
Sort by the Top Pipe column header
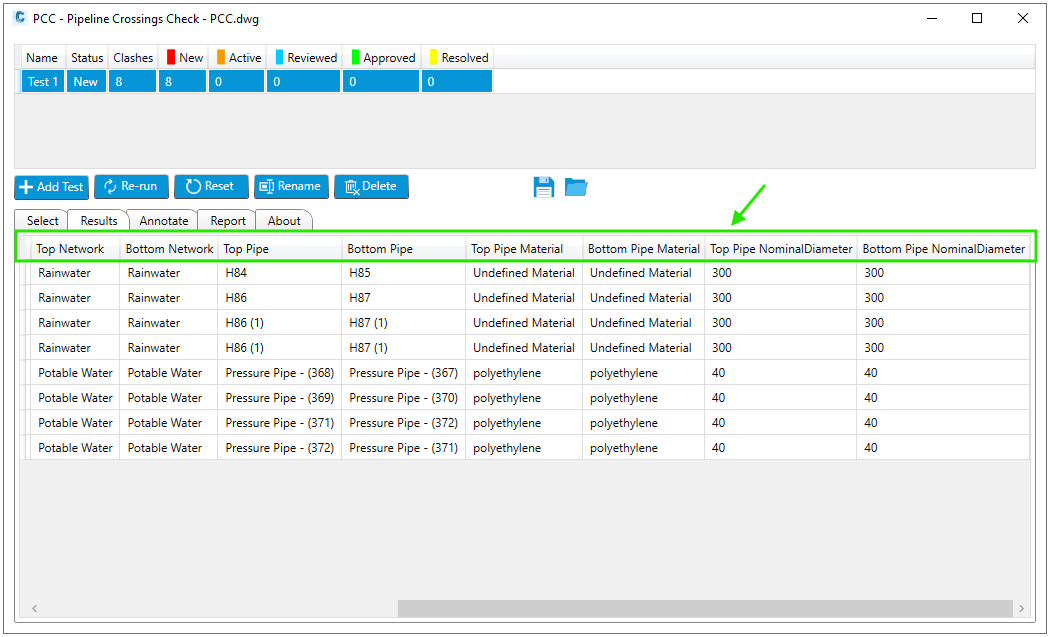click(x=280, y=249)
